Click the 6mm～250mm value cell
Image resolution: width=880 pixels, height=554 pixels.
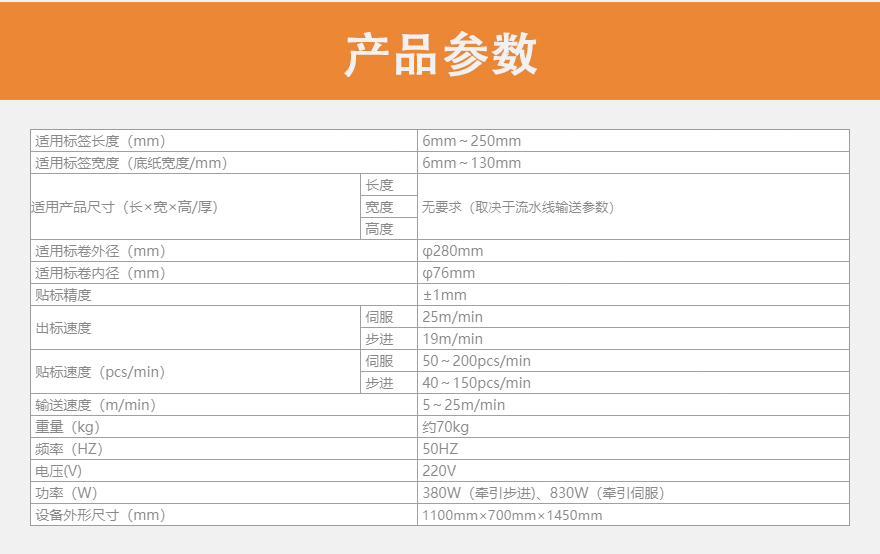coord(472,141)
